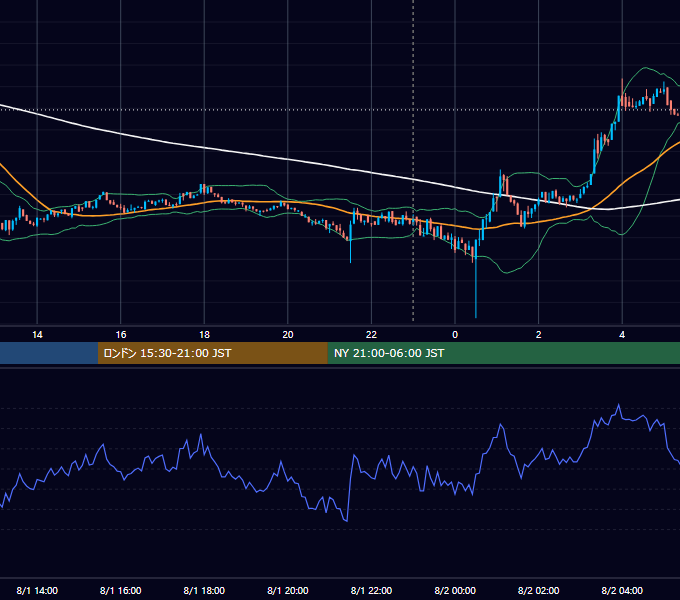Select the 16 hour axis label
This screenshot has width=680, height=600.
tap(121, 335)
